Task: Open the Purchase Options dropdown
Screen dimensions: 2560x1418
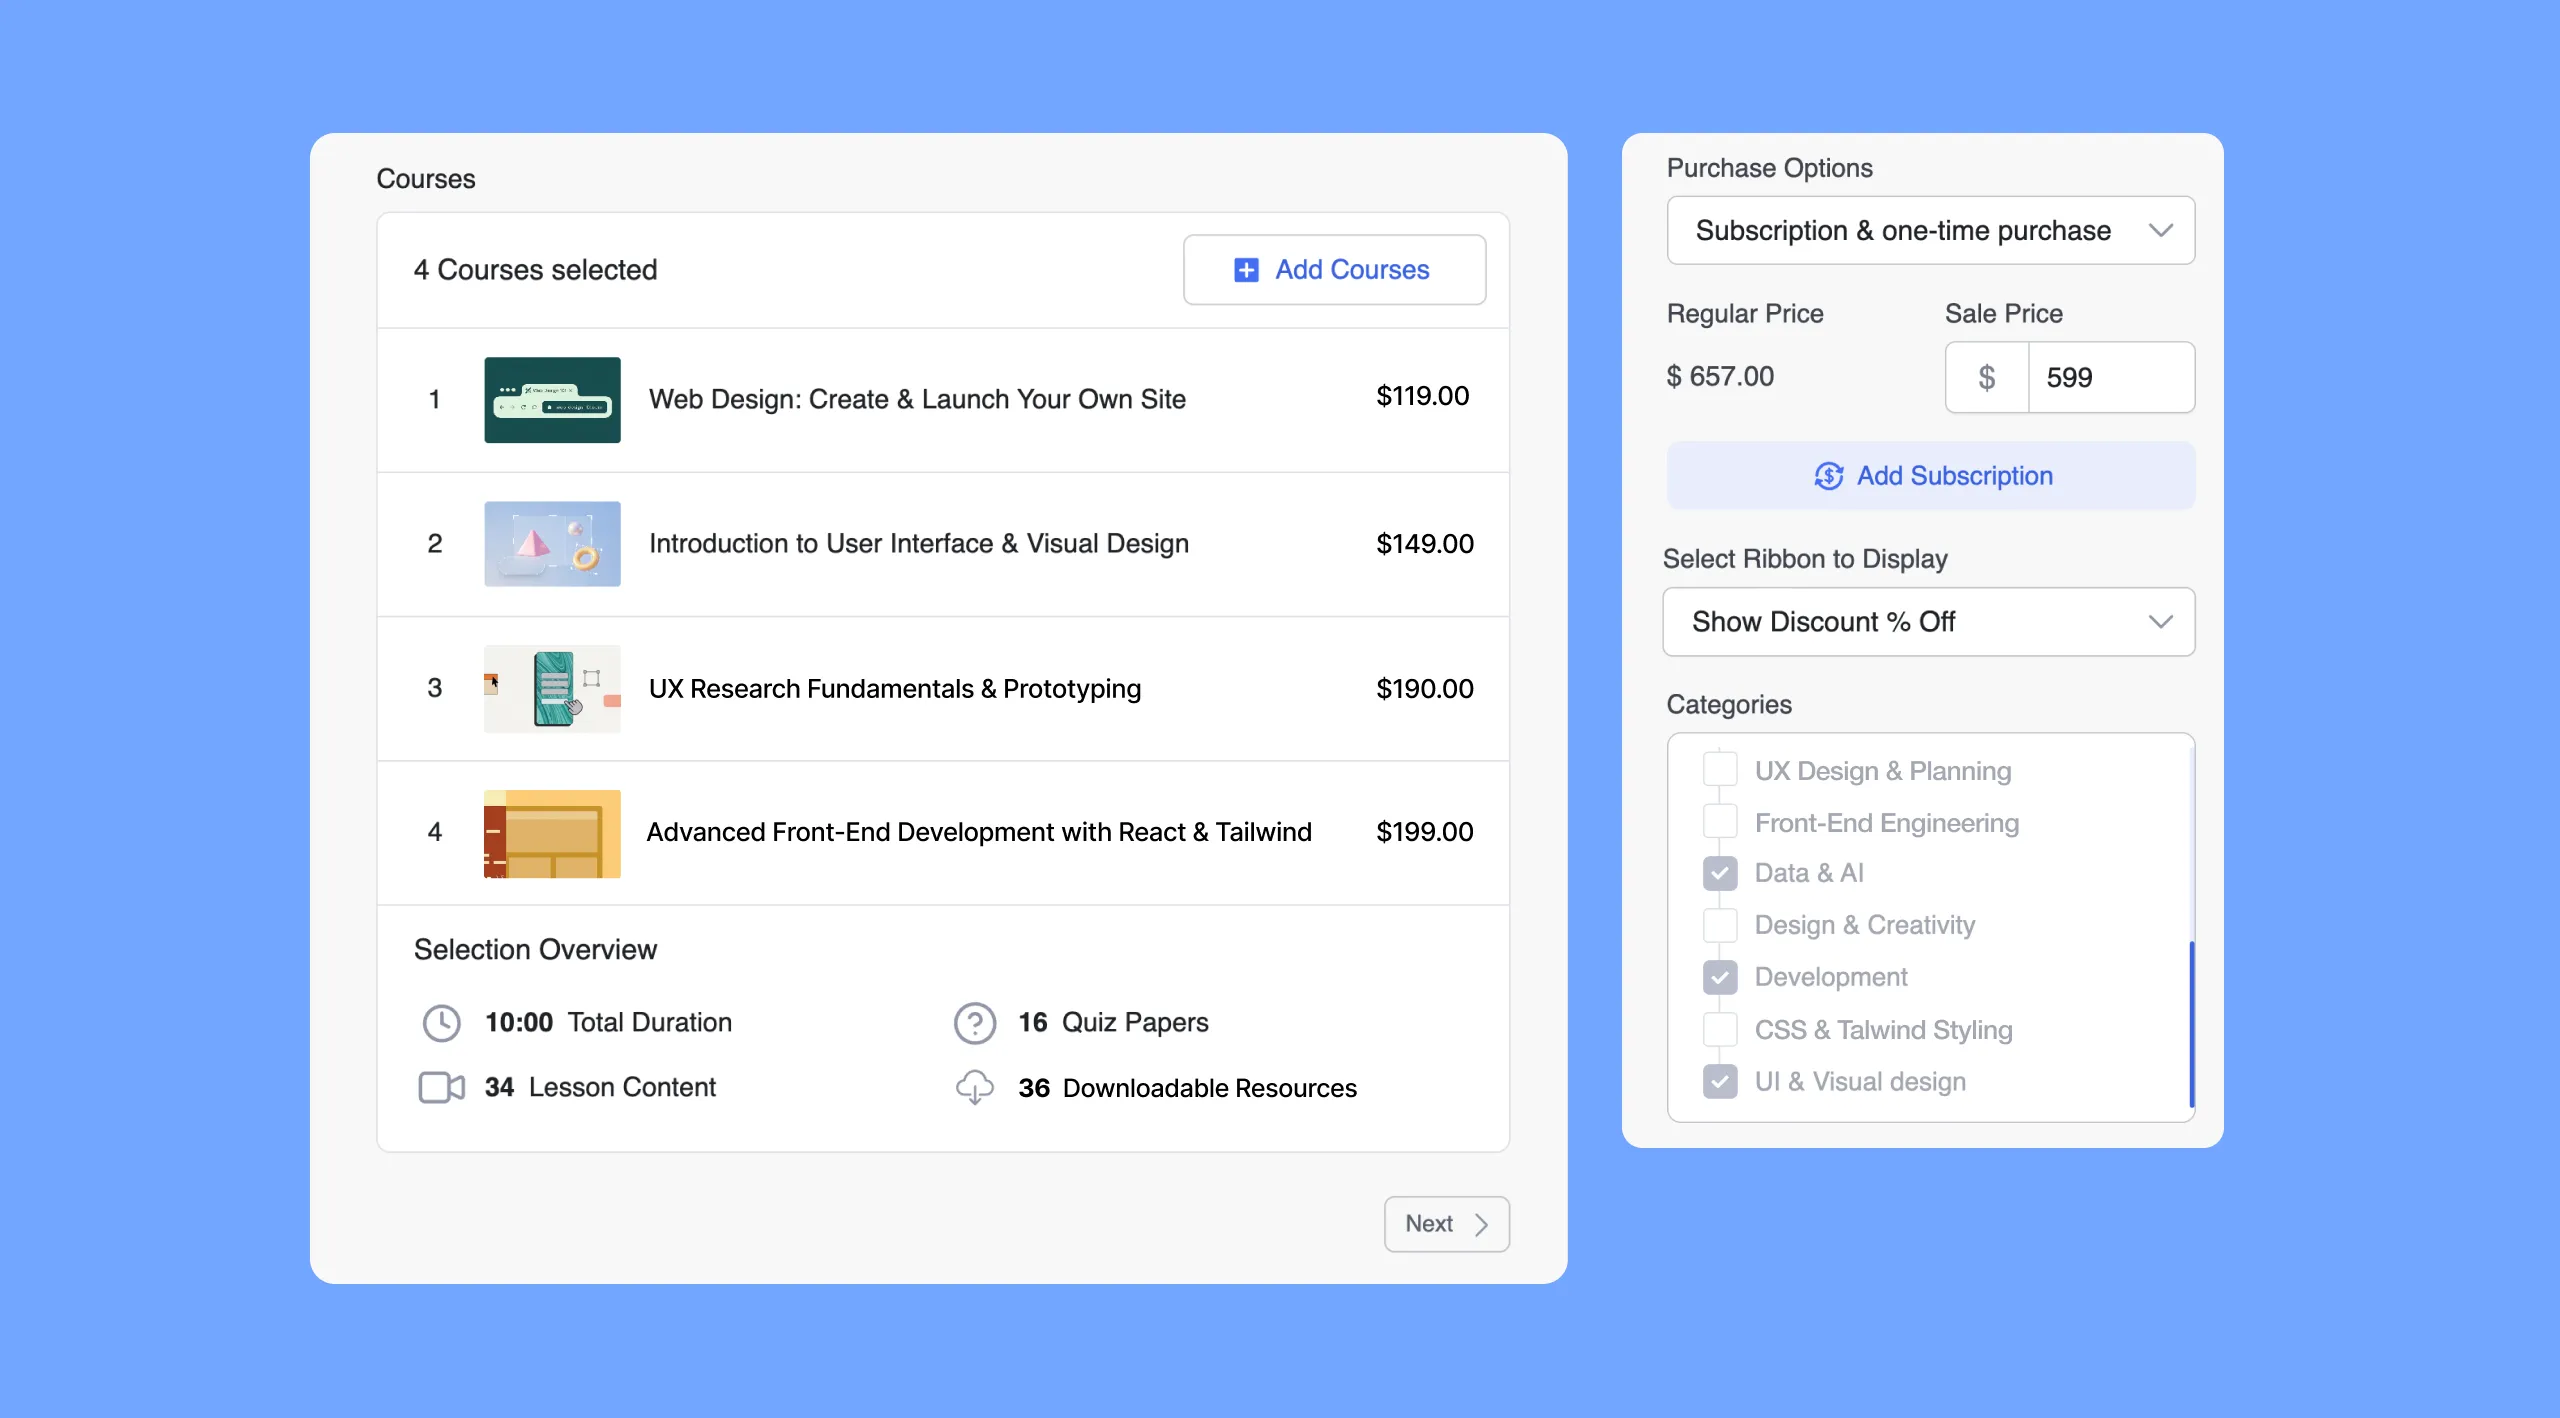Action: coord(1931,230)
